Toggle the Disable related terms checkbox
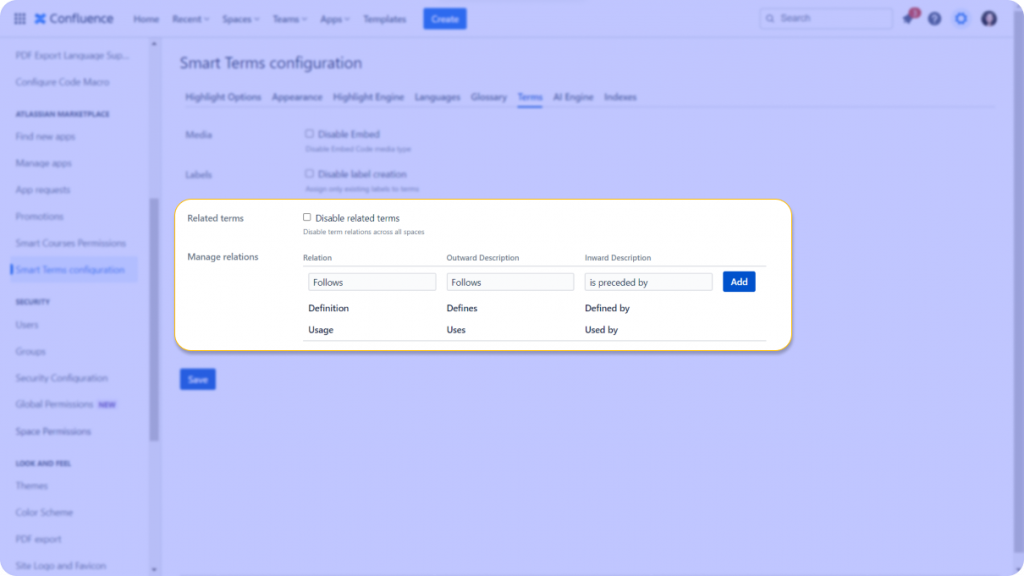Viewport: 1024px width, 576px height. 307,218
